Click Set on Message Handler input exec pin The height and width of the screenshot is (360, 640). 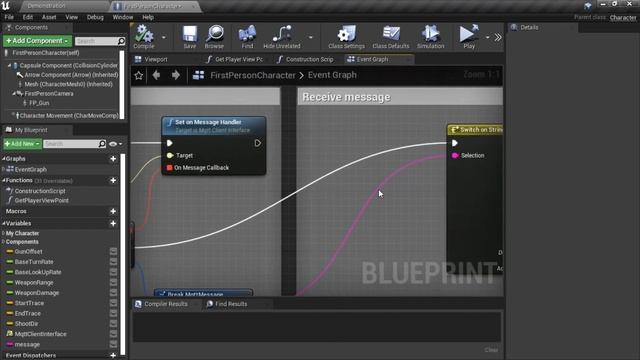[169, 143]
